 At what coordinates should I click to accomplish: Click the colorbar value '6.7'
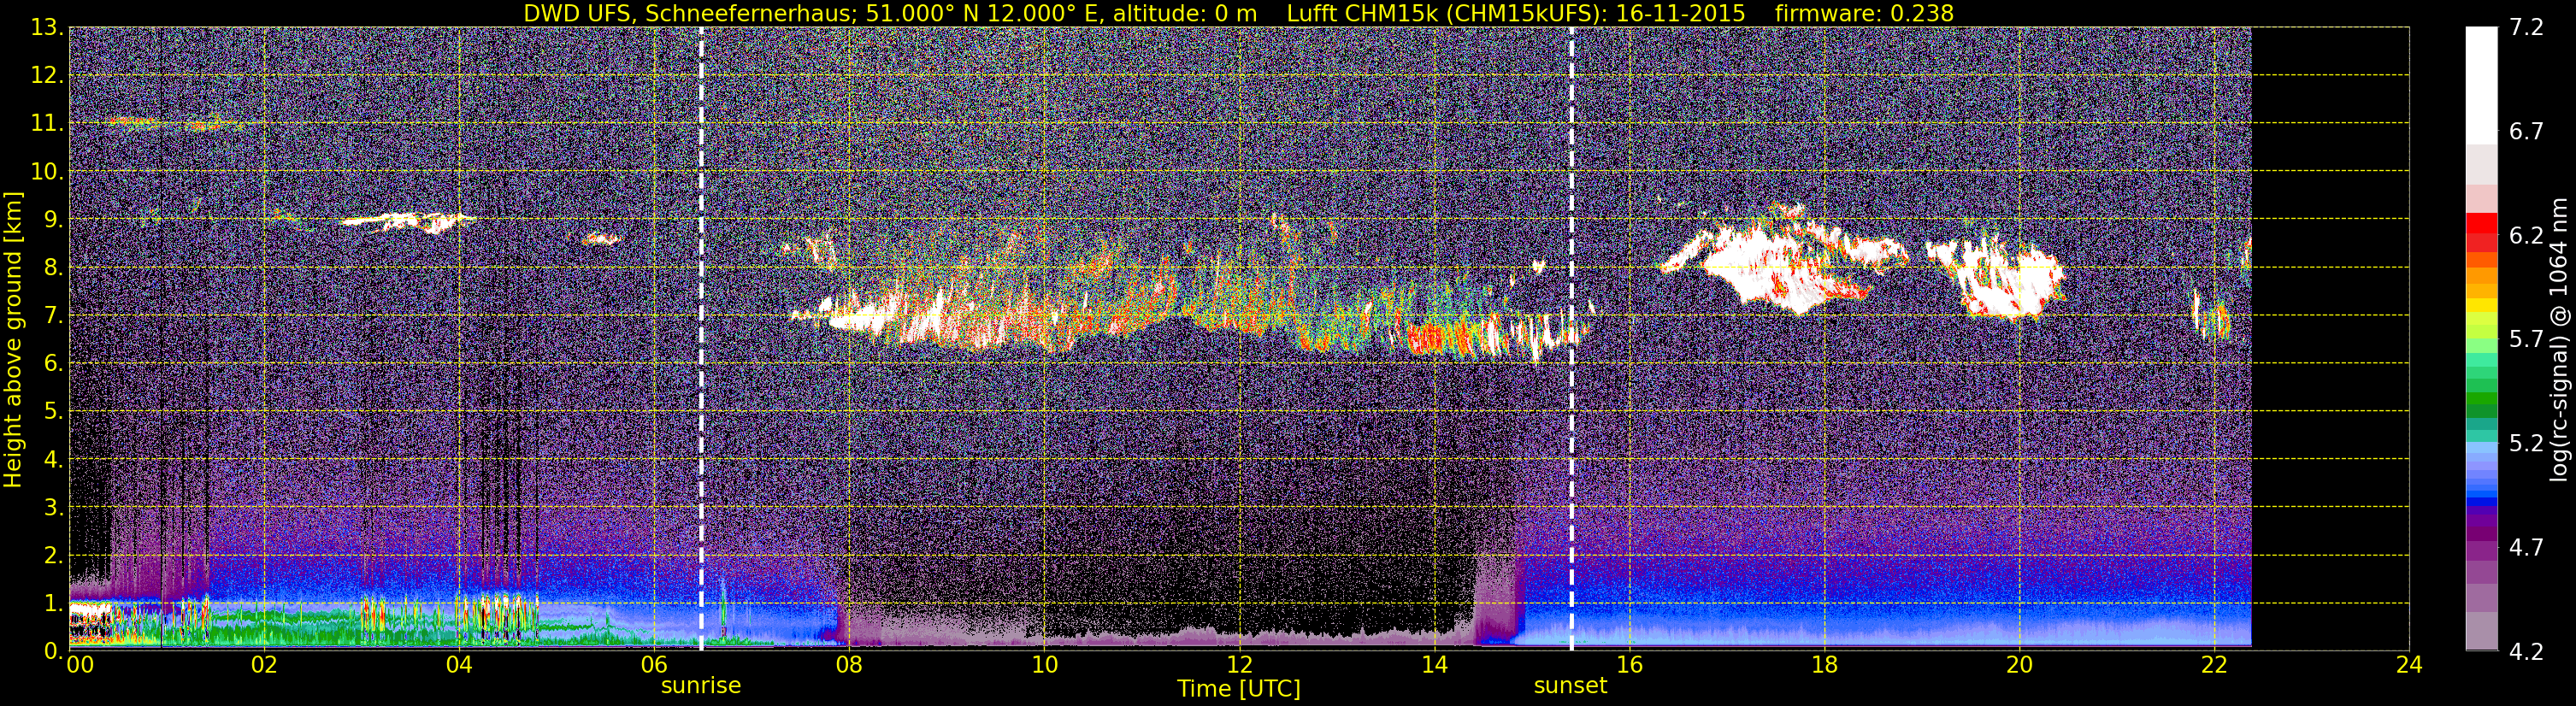(2526, 132)
